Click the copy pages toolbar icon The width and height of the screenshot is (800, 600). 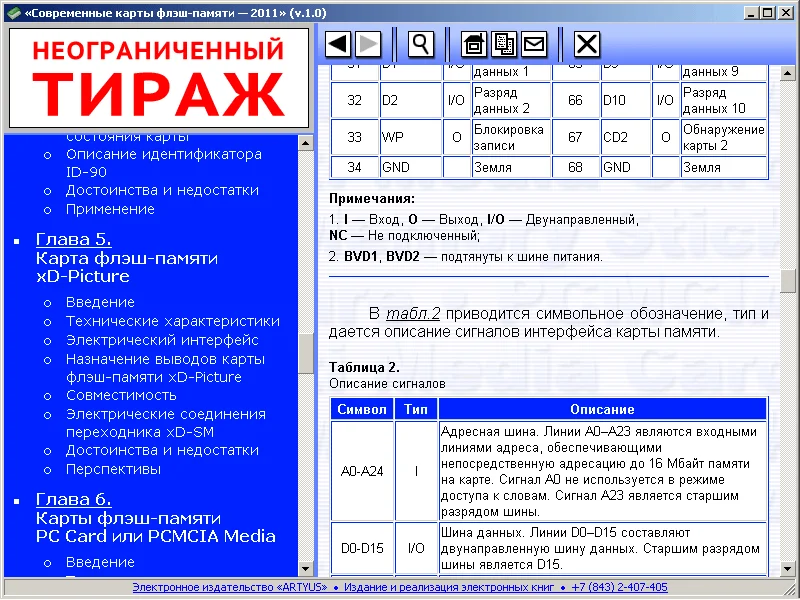click(504, 44)
